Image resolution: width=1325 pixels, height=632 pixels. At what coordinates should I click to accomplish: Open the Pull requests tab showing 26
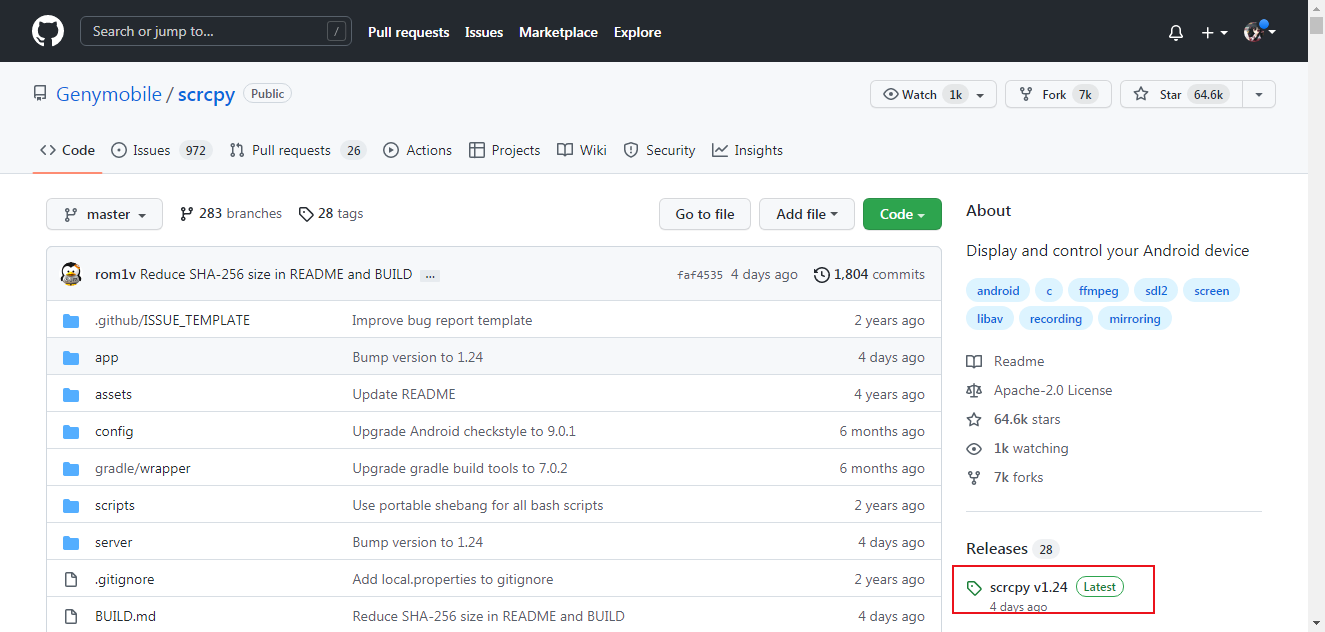click(x=298, y=150)
